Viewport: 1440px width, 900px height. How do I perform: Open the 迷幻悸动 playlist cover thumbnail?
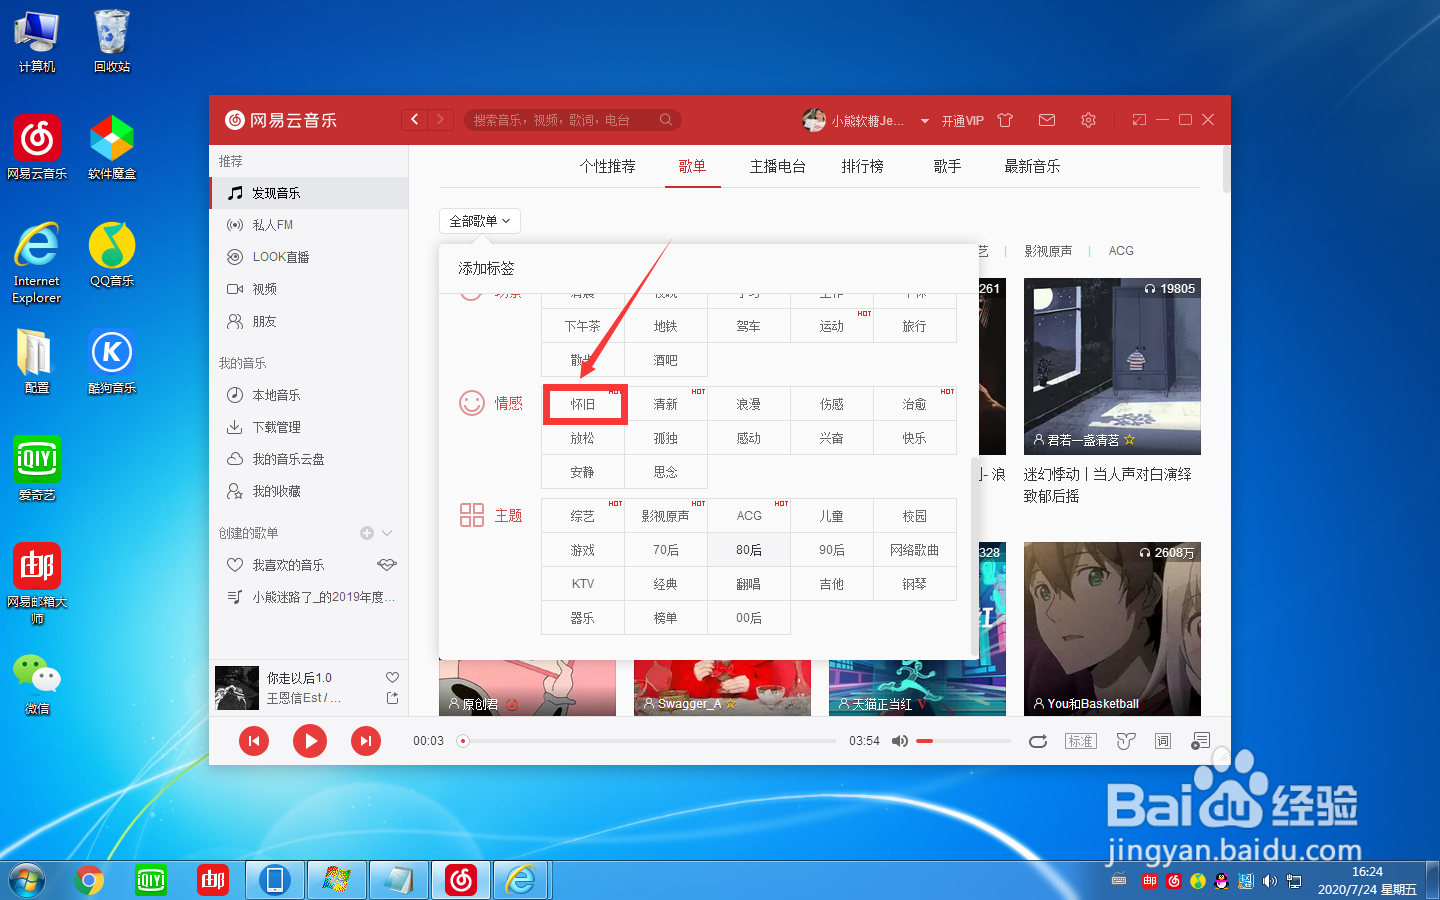[x=1112, y=366]
